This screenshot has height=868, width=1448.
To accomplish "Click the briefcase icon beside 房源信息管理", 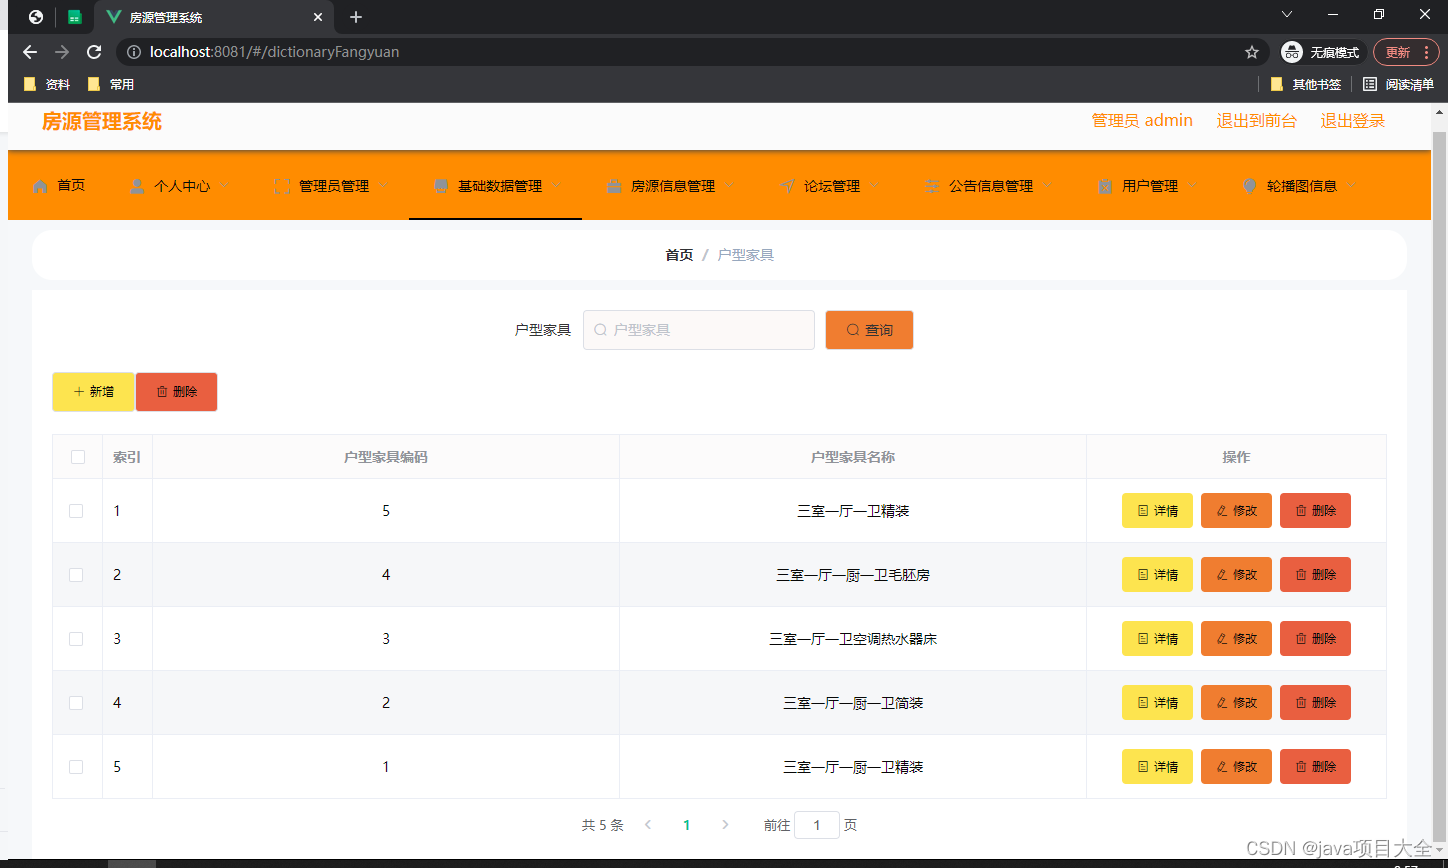I will pos(614,186).
